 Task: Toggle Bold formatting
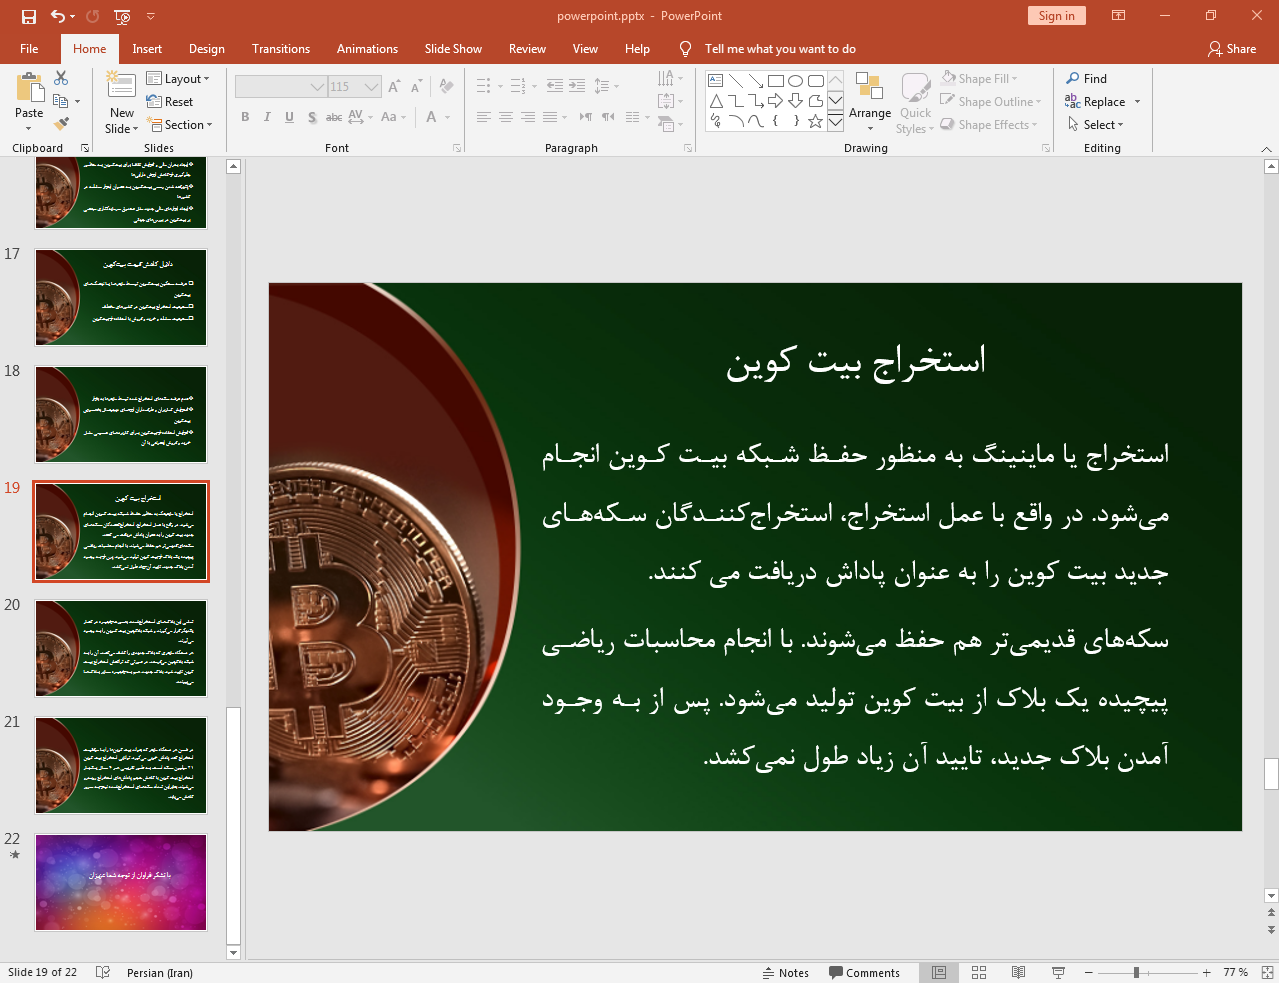click(245, 117)
